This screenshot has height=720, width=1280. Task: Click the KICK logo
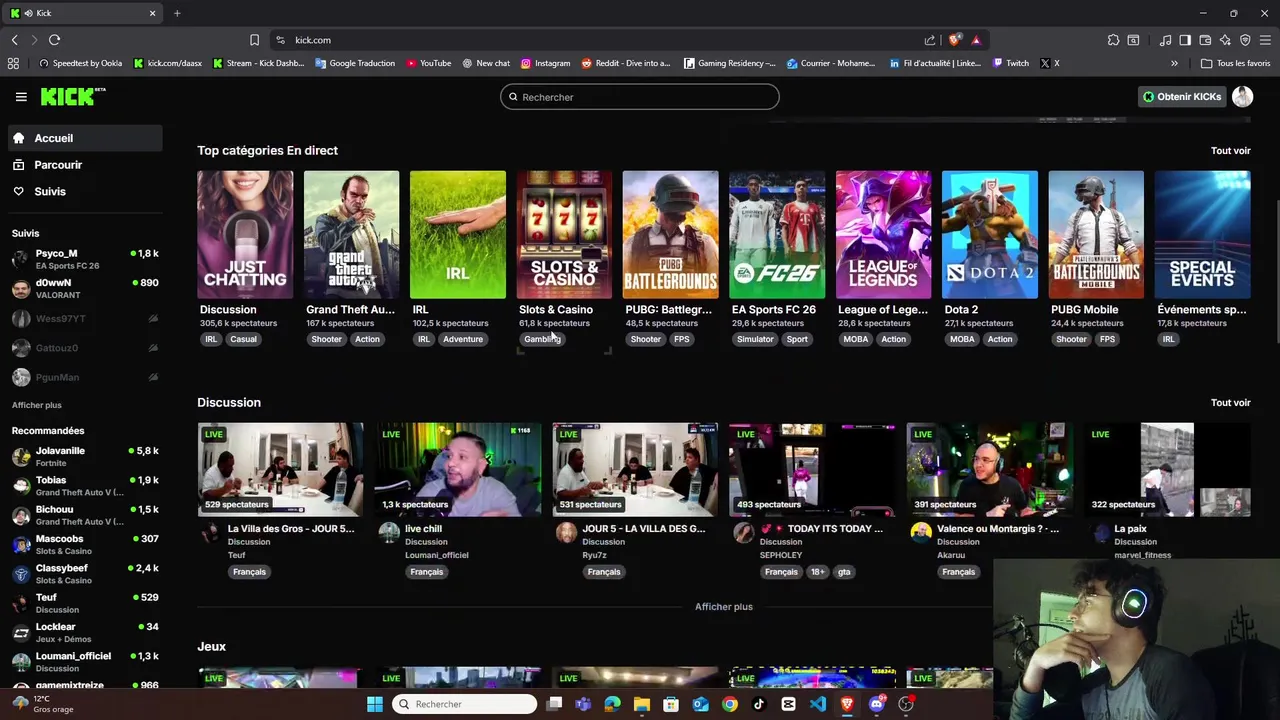tap(73, 96)
